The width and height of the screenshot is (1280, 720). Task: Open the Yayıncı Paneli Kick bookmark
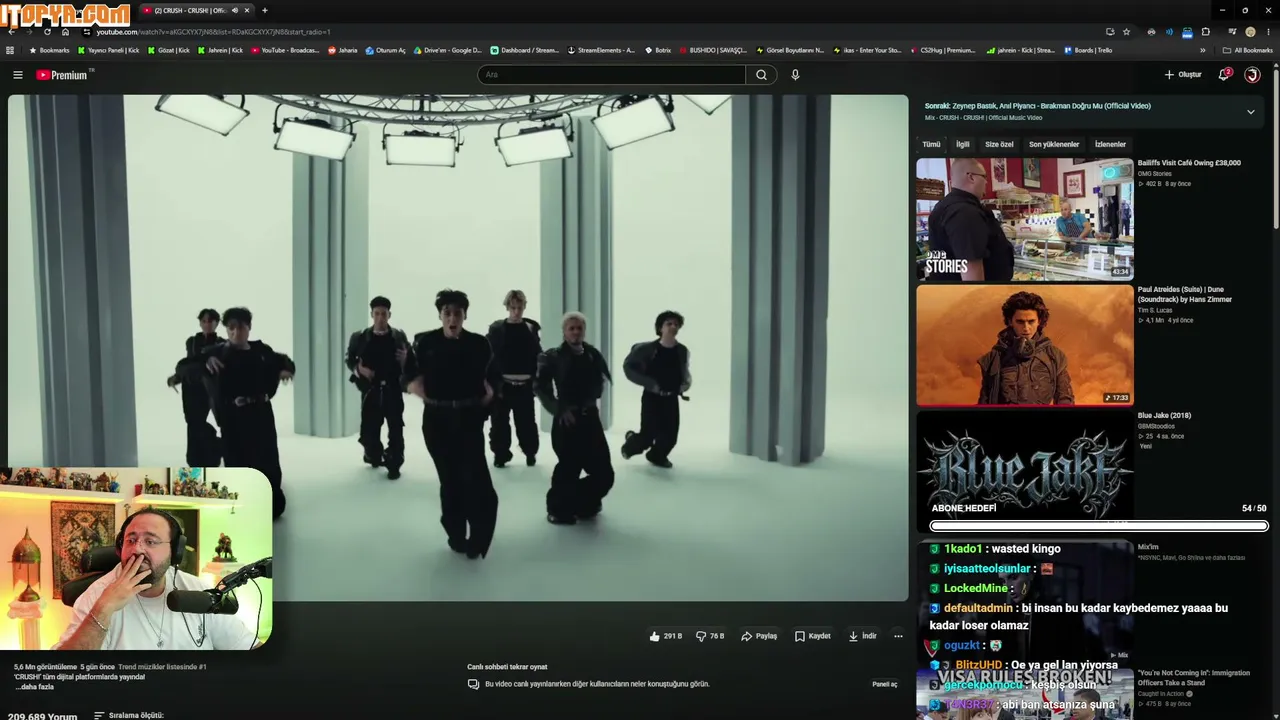coord(108,50)
